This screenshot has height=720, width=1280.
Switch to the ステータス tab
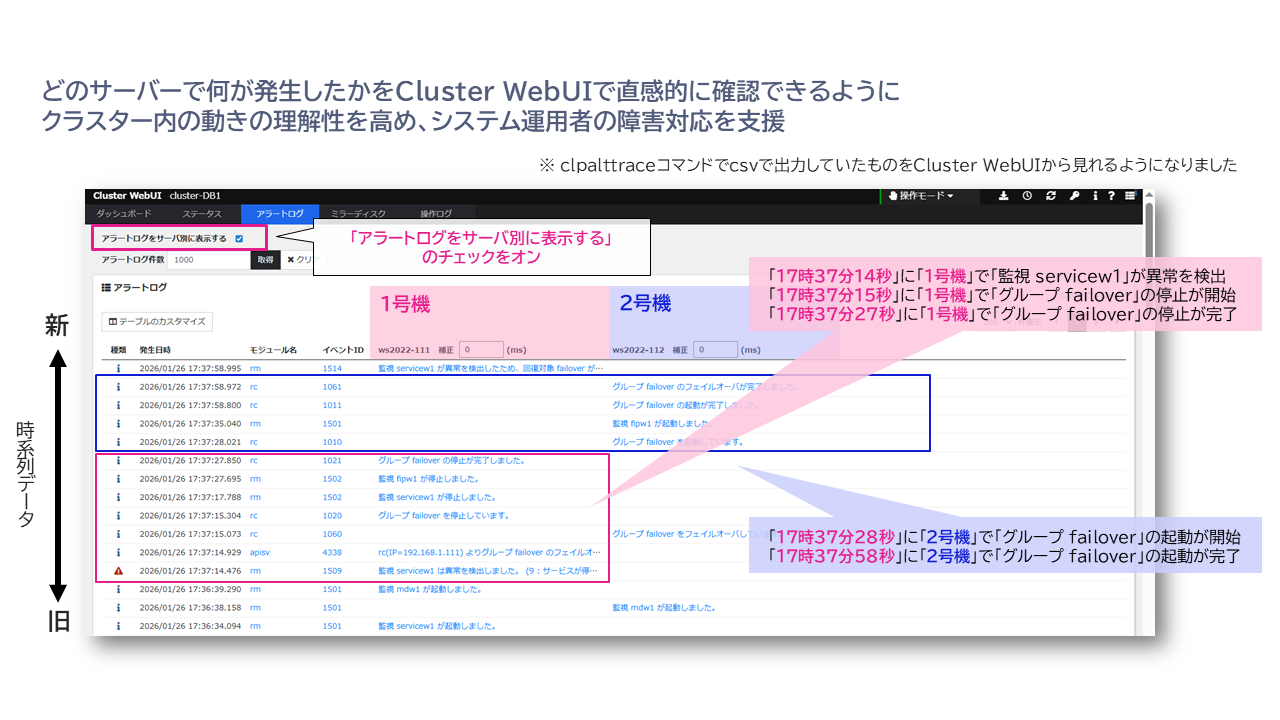click(x=202, y=214)
